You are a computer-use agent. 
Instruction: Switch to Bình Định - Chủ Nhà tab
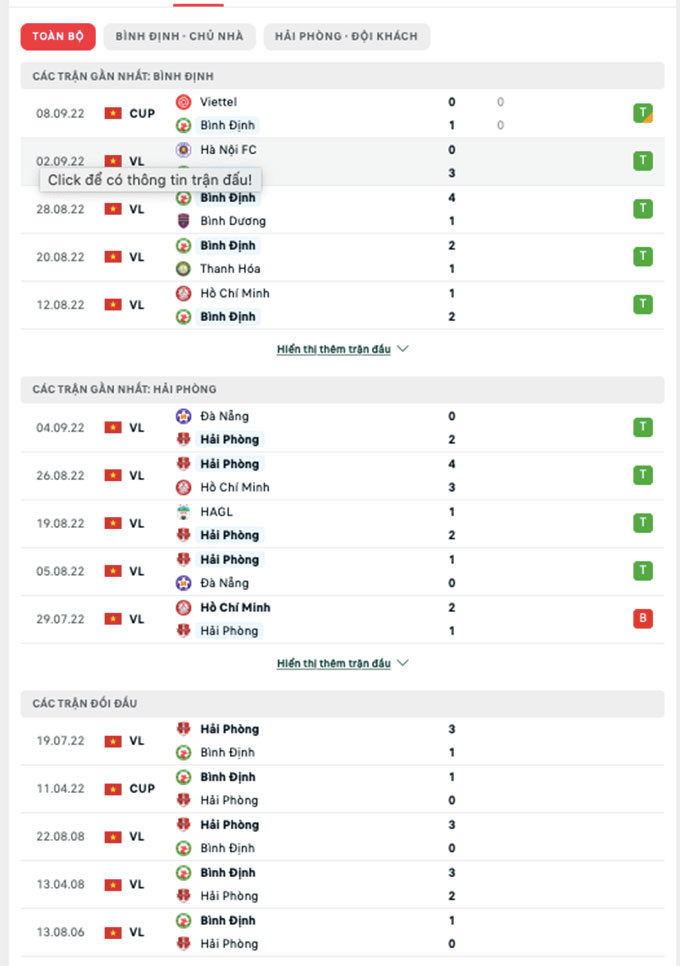click(179, 37)
